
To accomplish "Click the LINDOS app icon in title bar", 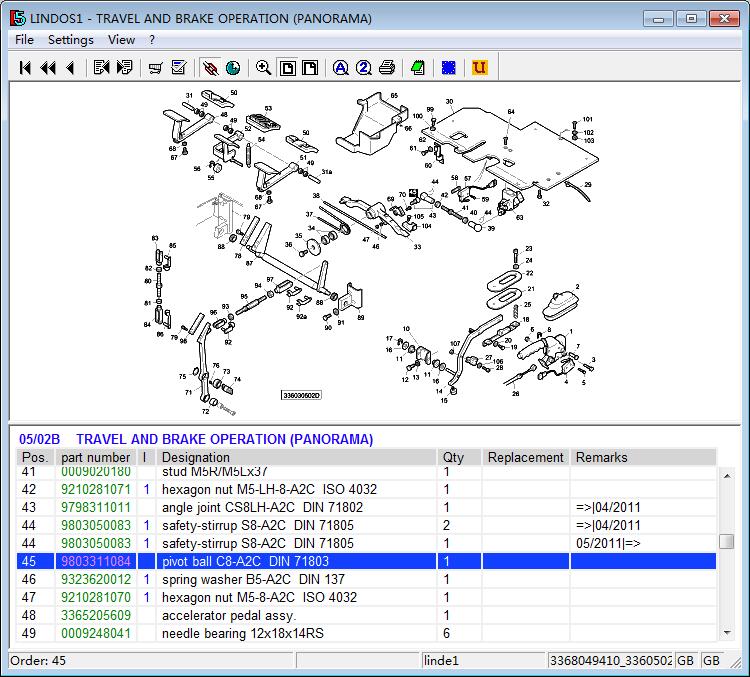I will [x=18, y=18].
